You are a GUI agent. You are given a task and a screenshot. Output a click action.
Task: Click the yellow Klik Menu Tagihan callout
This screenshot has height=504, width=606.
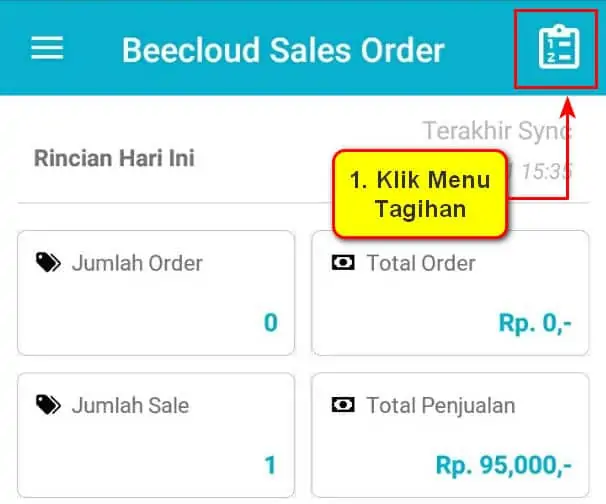tap(420, 194)
